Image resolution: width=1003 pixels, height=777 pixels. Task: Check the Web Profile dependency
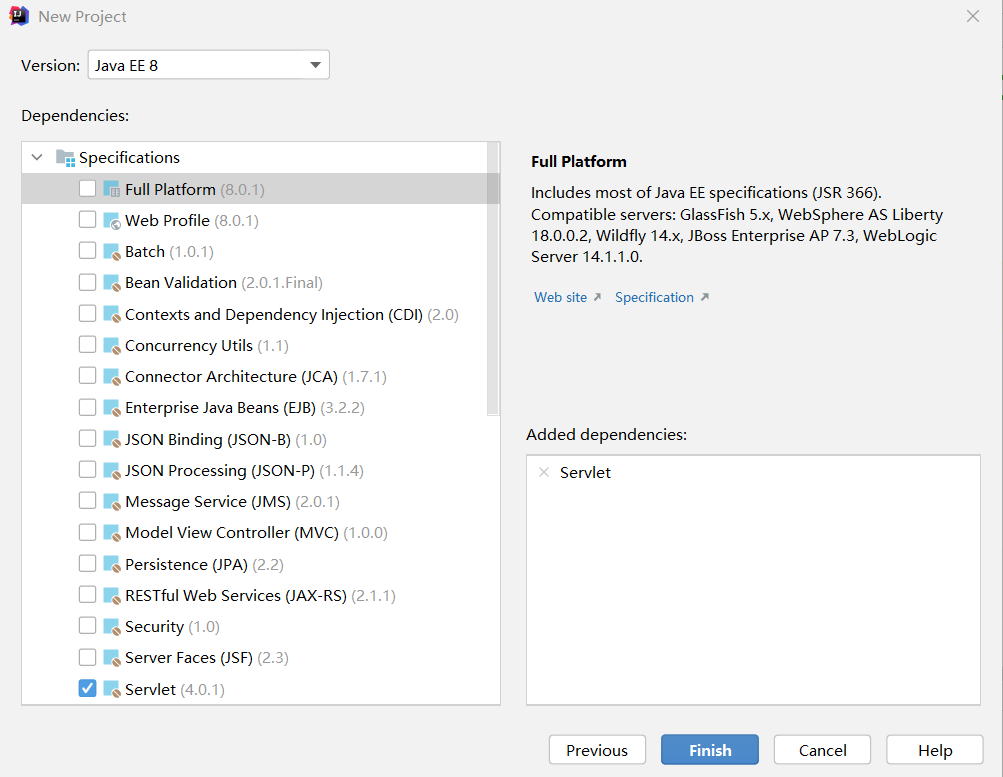pyautogui.click(x=88, y=219)
